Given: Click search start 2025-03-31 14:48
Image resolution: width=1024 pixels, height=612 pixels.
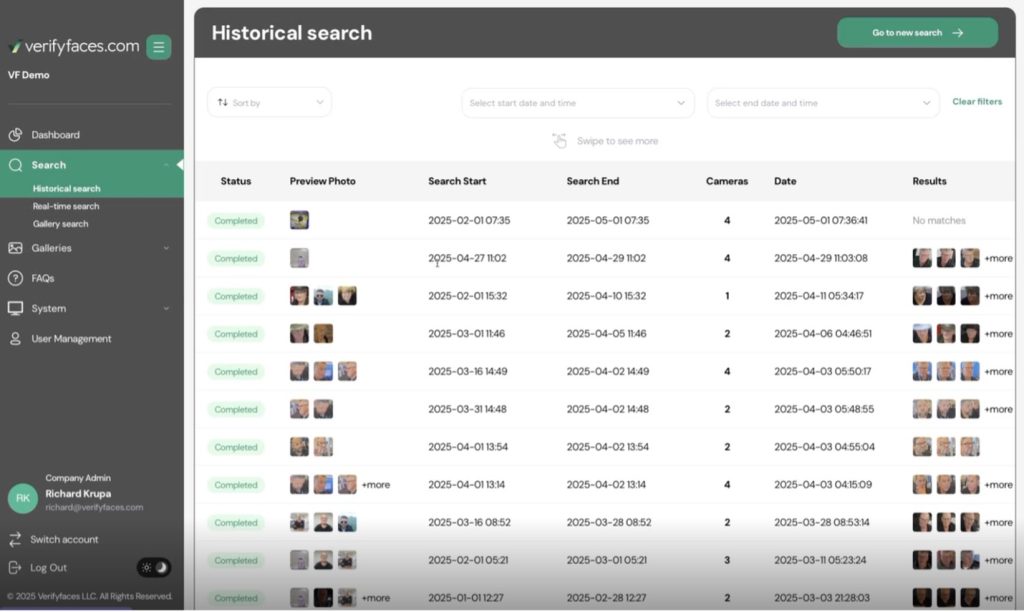Looking at the screenshot, I should (467, 410).
